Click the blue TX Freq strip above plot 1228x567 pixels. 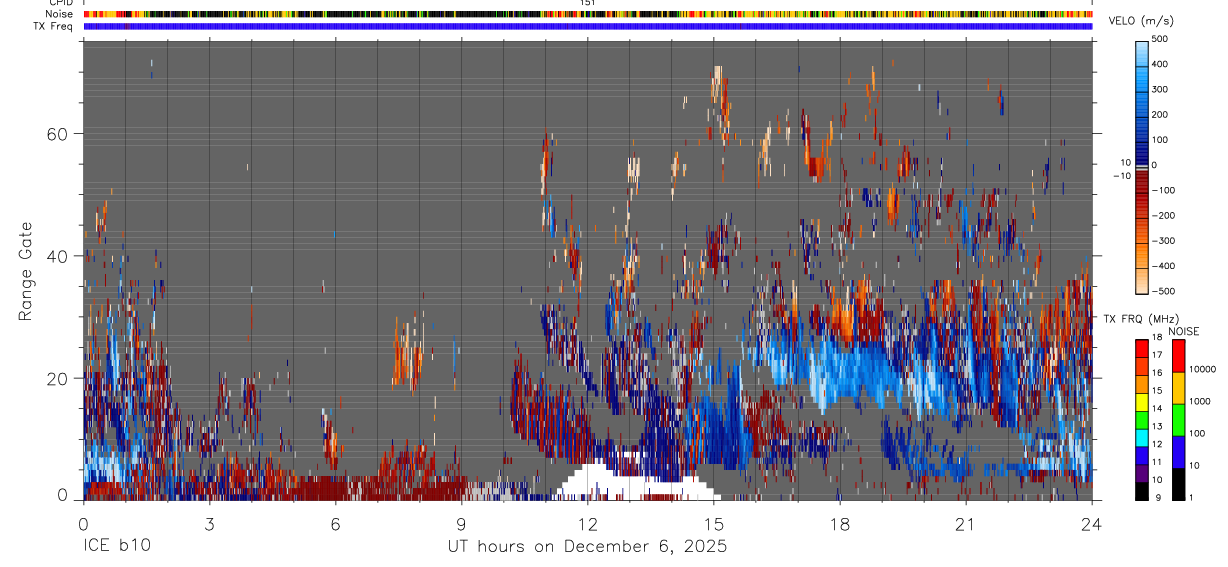click(x=587, y=26)
